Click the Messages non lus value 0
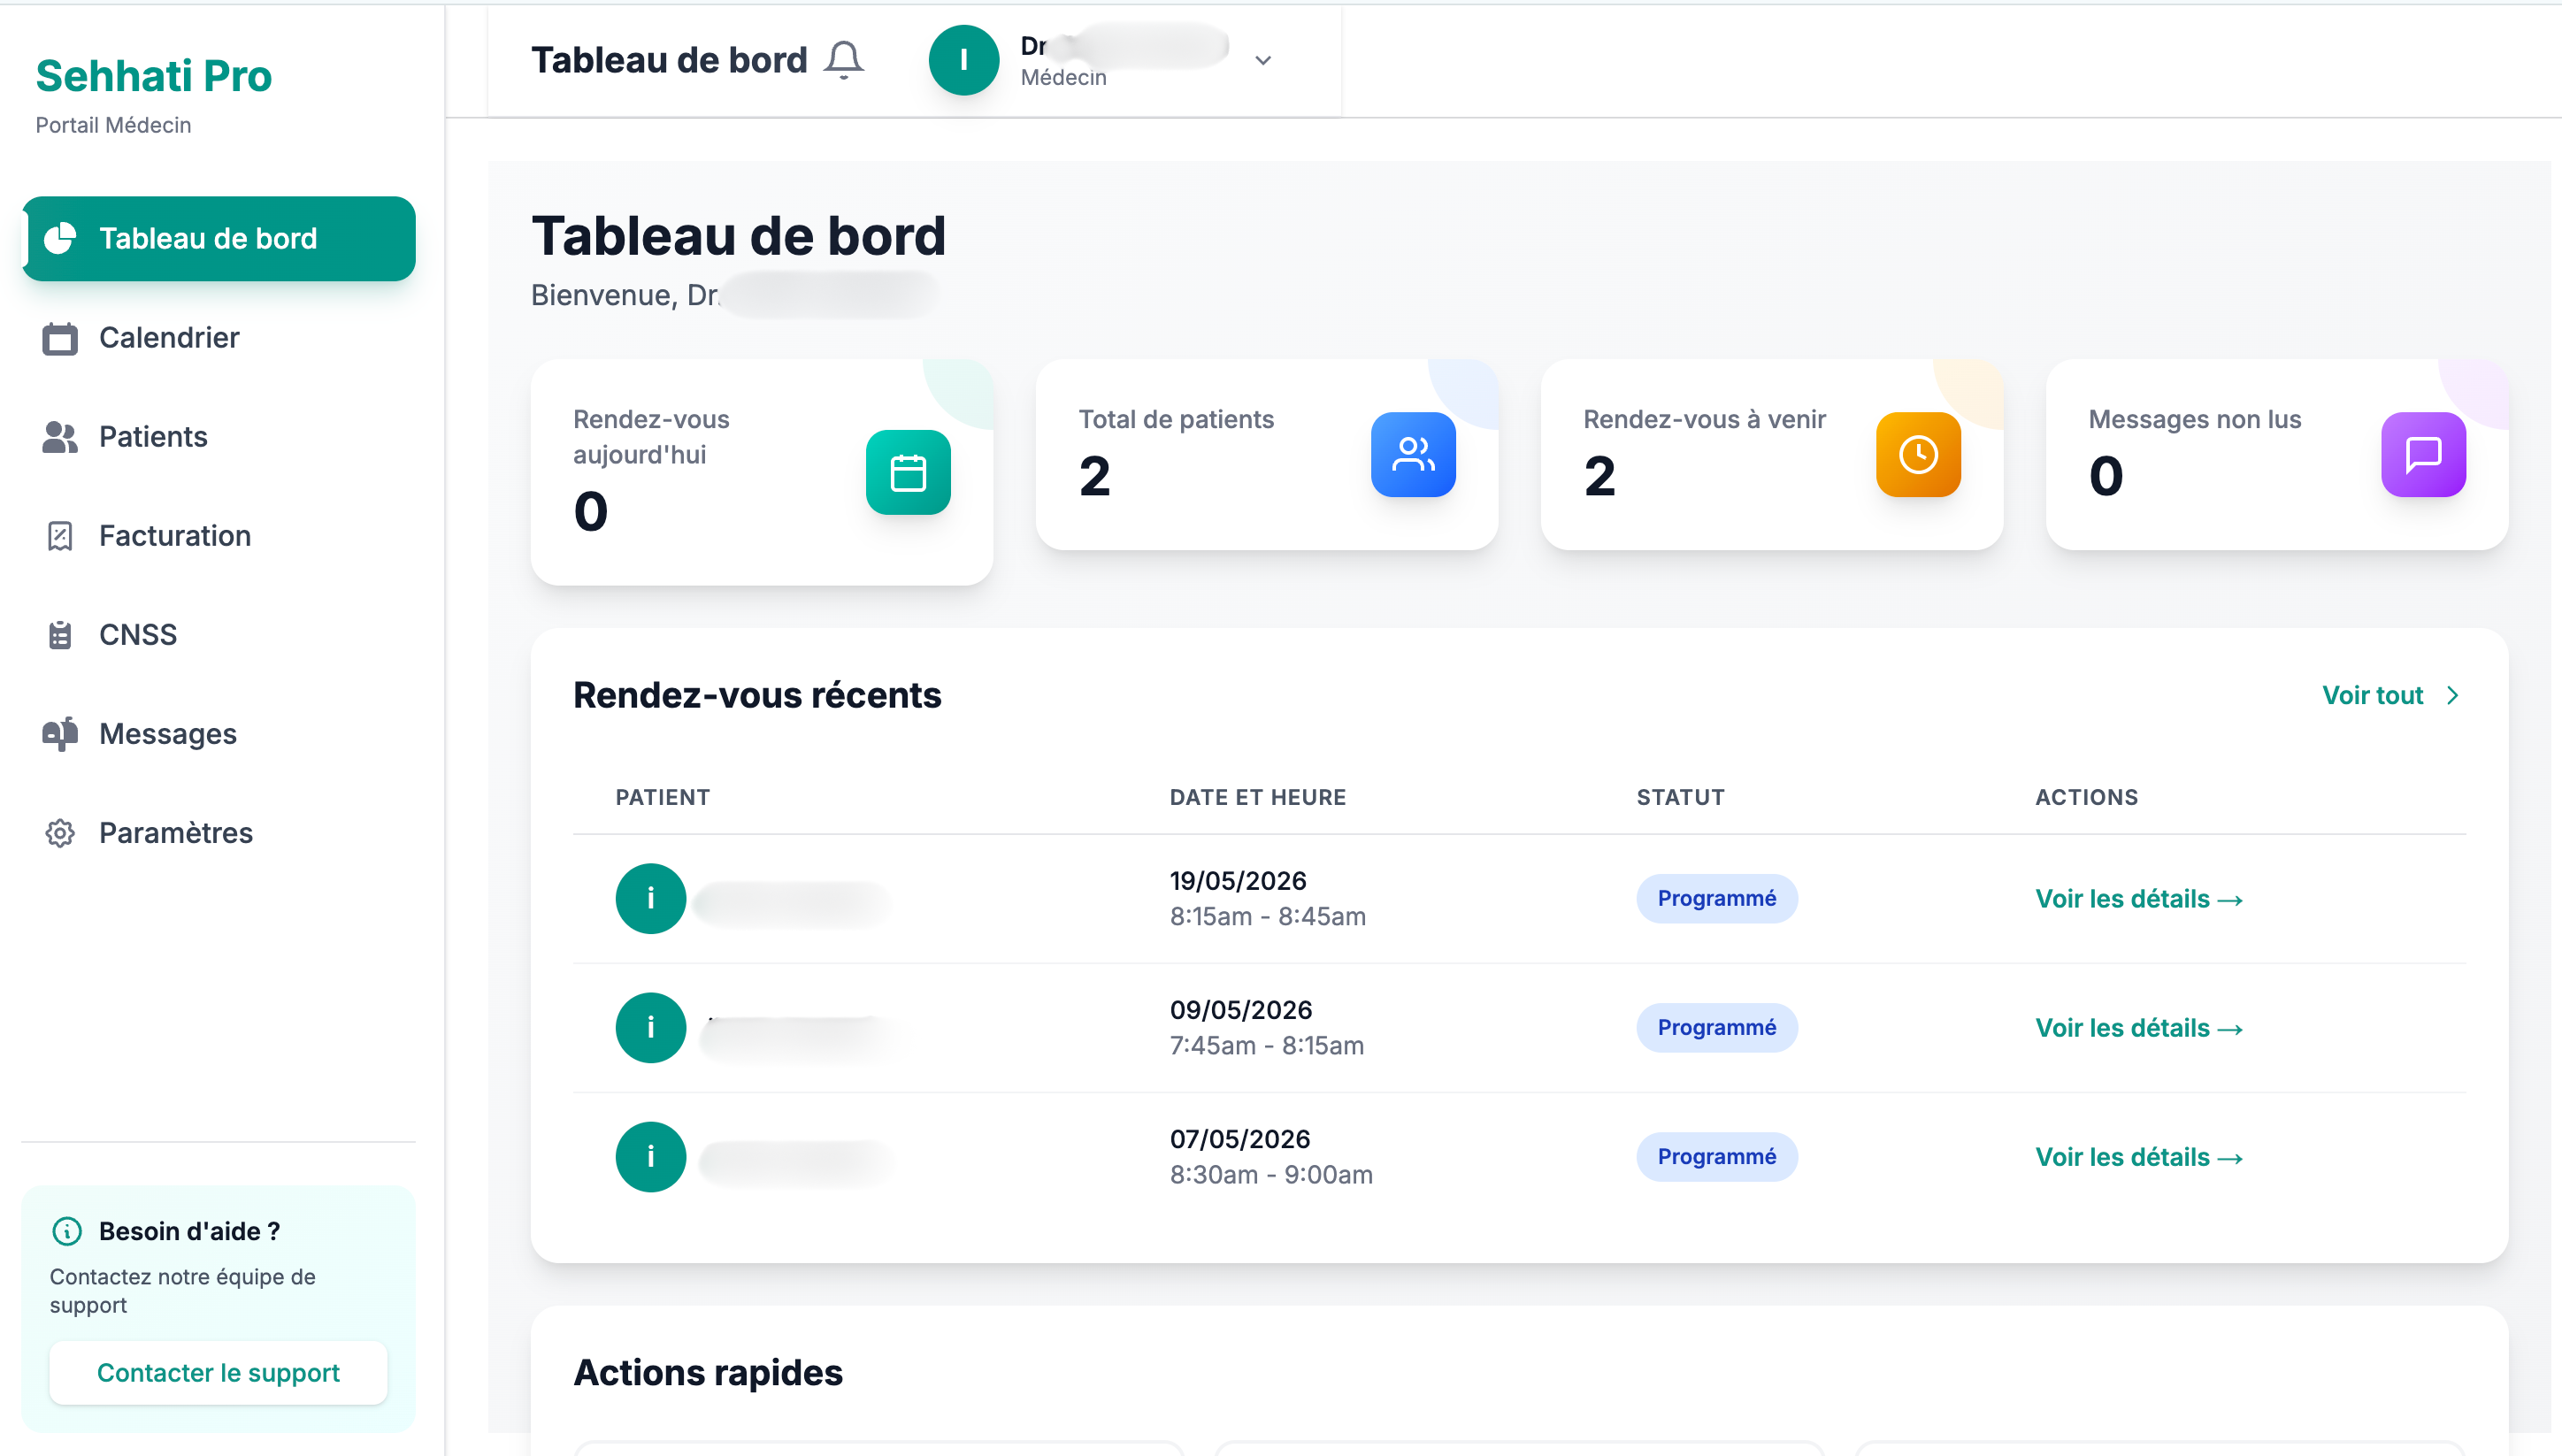The width and height of the screenshot is (2562, 1456). [2106, 476]
